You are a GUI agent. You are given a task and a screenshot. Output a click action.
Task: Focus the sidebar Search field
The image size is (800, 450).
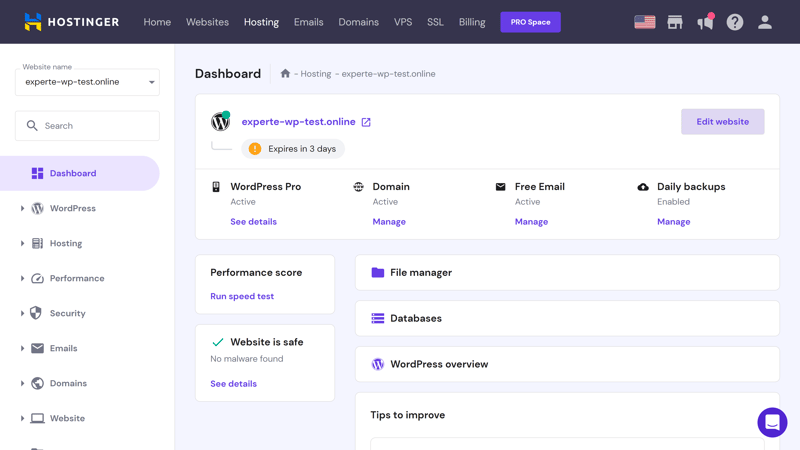[x=87, y=126]
